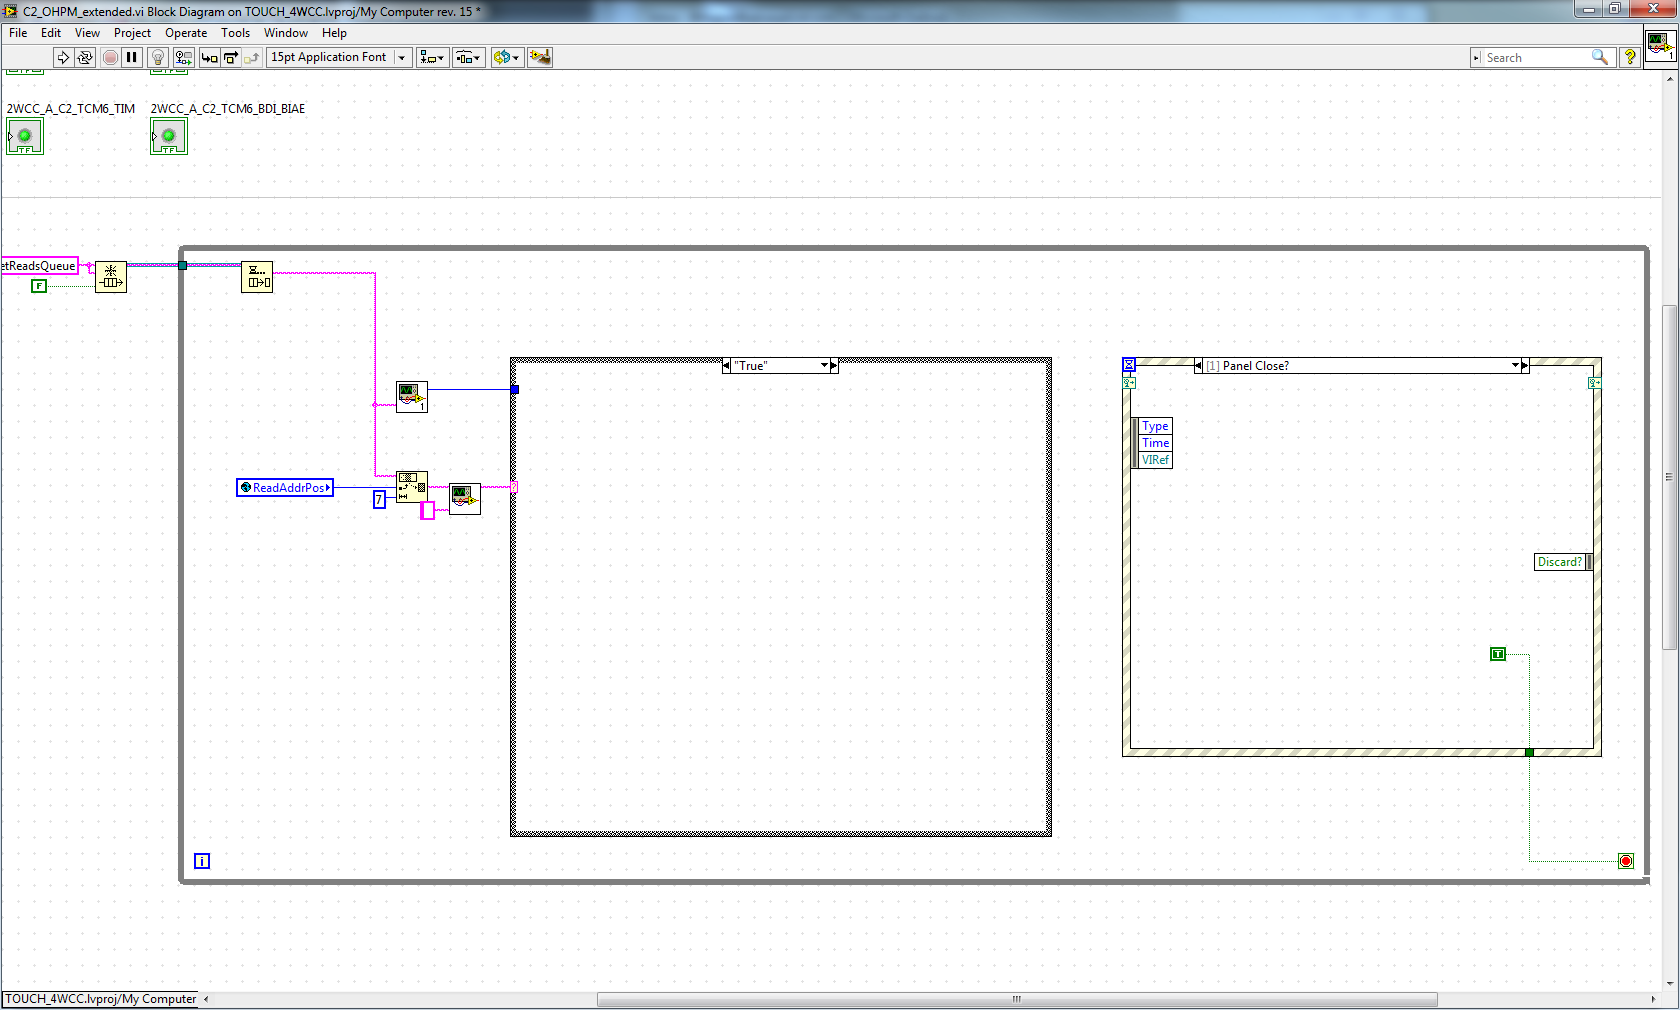1680x1010 pixels.
Task: Click the Clean Up Diagram icon
Action: 540,58
